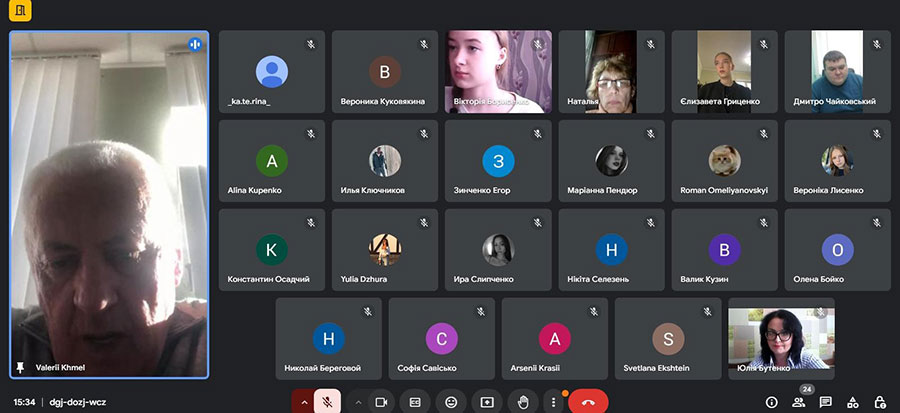Image resolution: width=900 pixels, height=413 pixels.
Task: Expand audio settings arrow beside microphone
Action: point(303,401)
